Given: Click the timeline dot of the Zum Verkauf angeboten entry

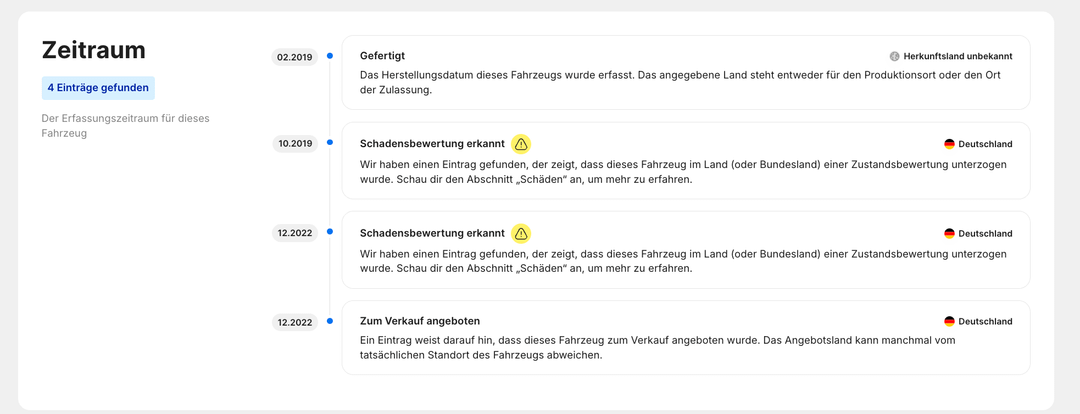Looking at the screenshot, I should tap(330, 320).
